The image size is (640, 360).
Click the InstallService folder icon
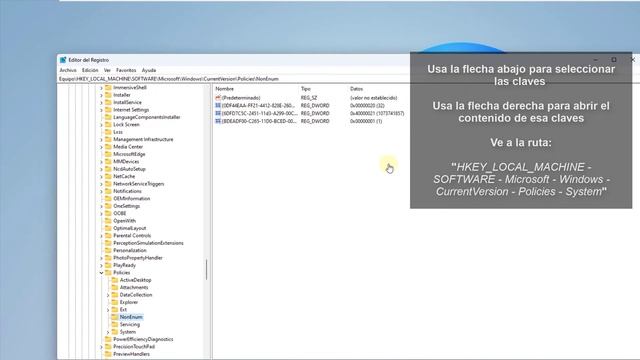point(108,102)
